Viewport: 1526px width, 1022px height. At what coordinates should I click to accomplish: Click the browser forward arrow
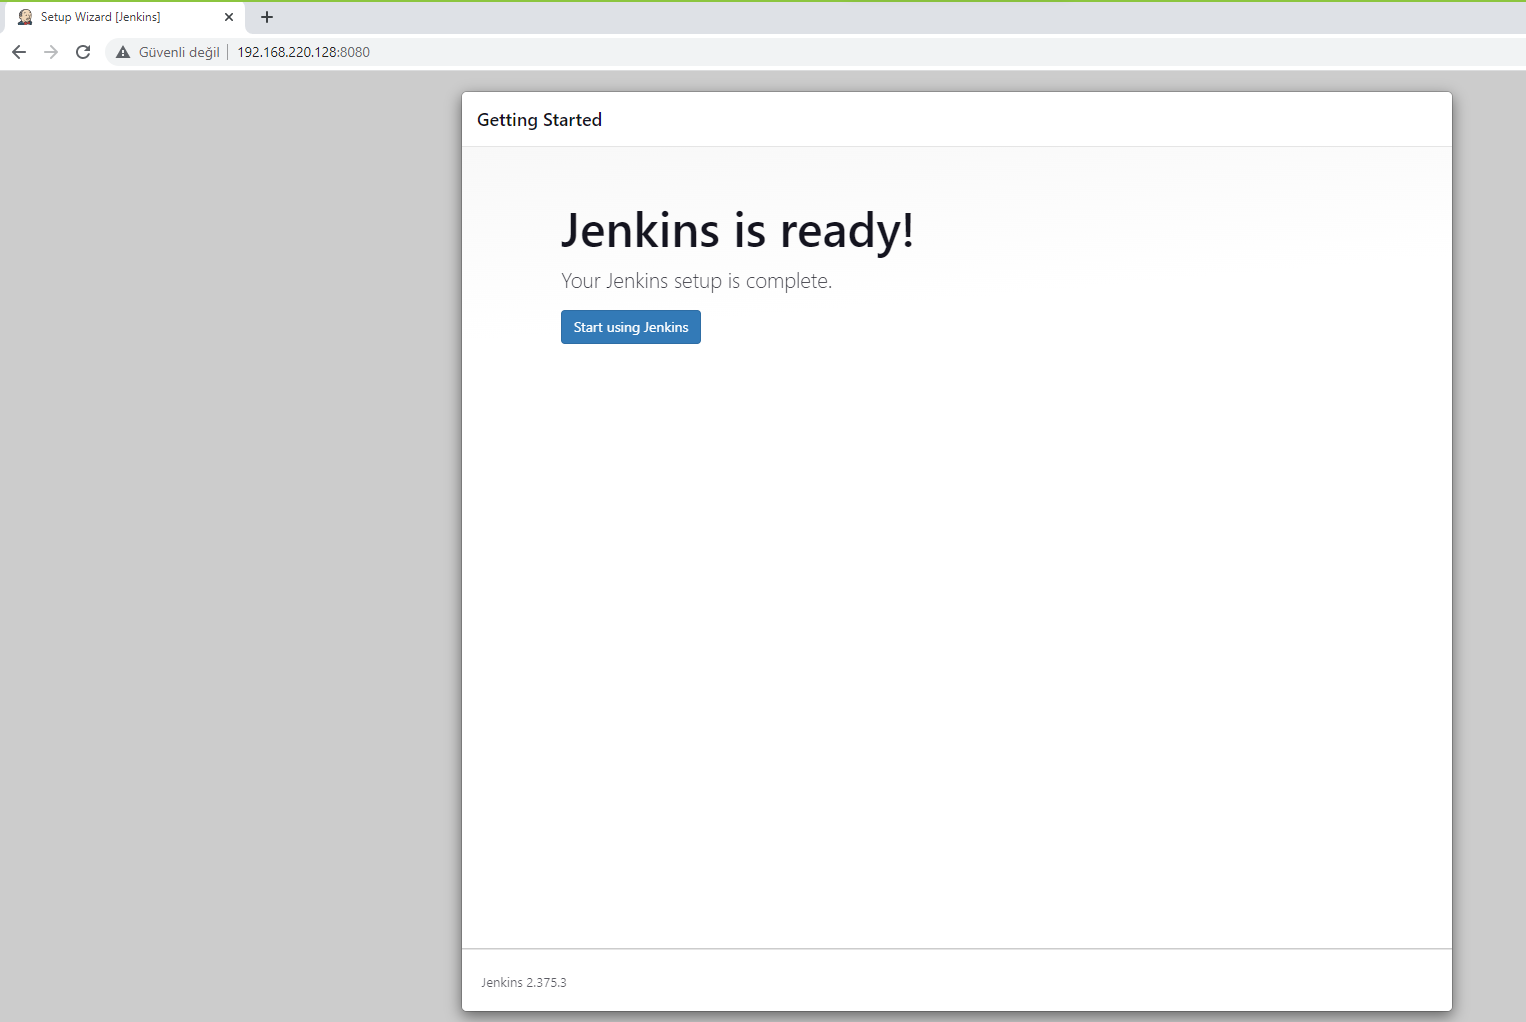point(51,52)
